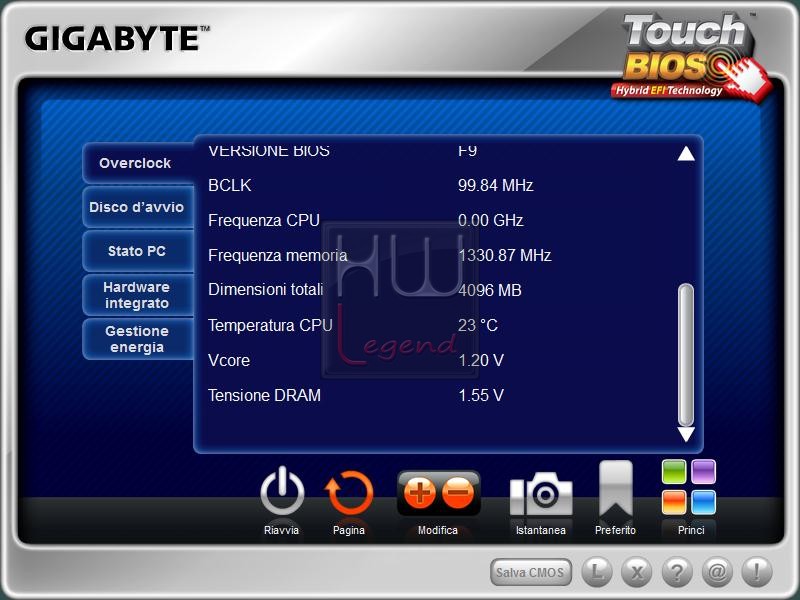Image resolution: width=800 pixels, height=600 pixels.
Task: Open help with the question mark button
Action: 677,572
